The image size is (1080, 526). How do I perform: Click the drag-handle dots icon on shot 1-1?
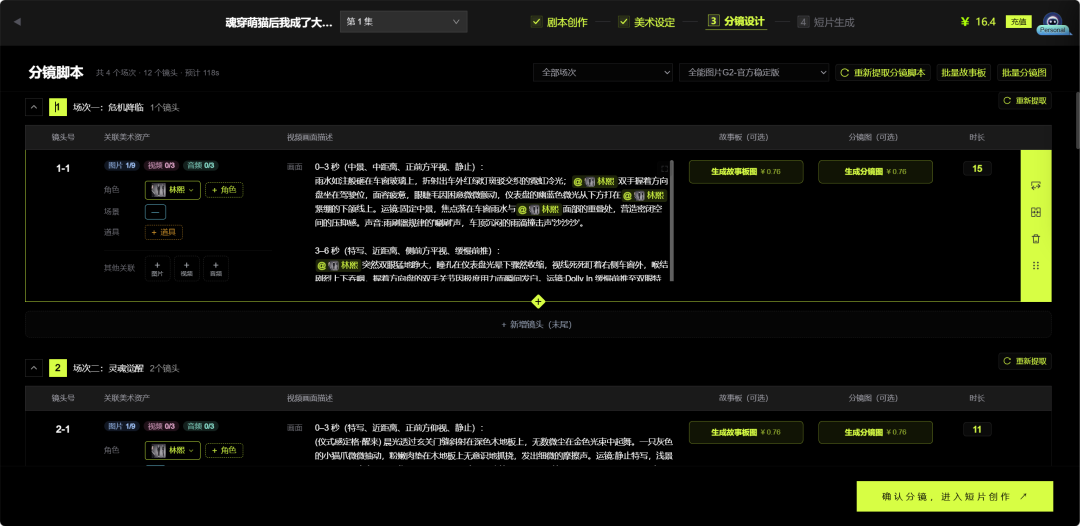(1035, 266)
